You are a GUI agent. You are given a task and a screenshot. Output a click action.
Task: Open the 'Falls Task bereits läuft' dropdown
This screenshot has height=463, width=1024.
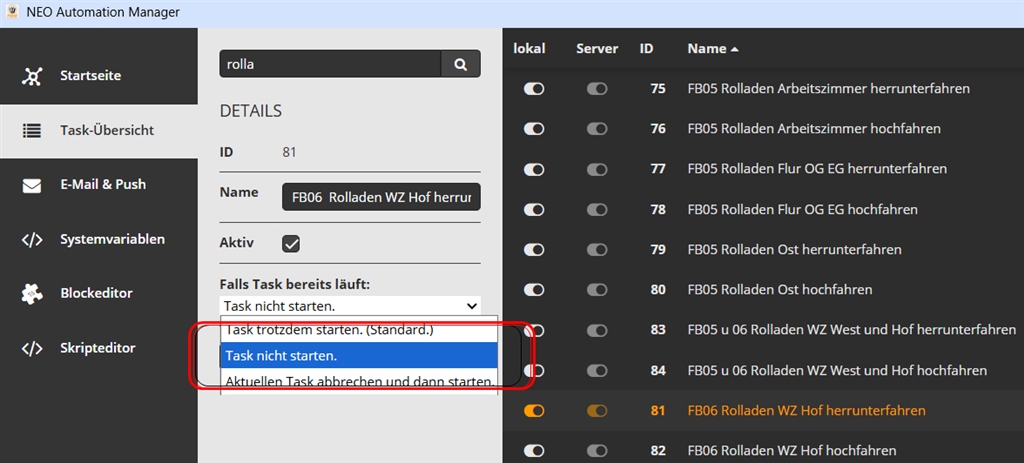pos(349,306)
